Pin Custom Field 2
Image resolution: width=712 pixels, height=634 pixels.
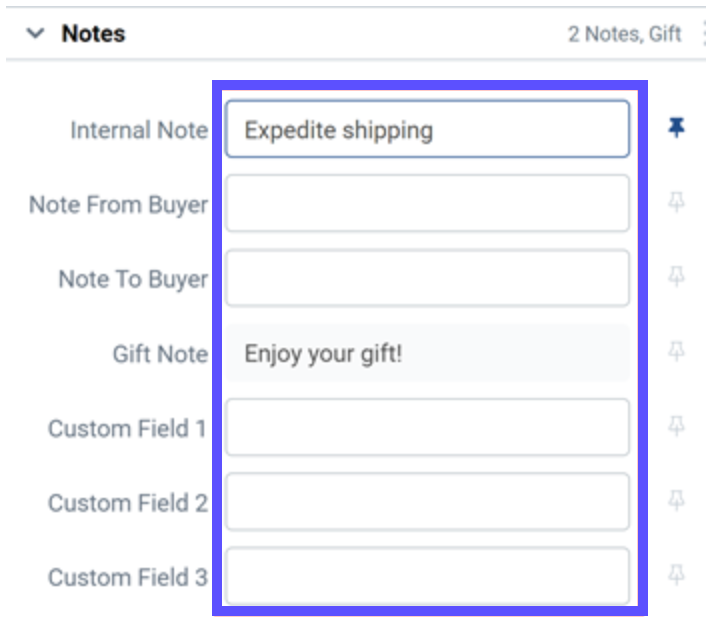[x=677, y=500]
